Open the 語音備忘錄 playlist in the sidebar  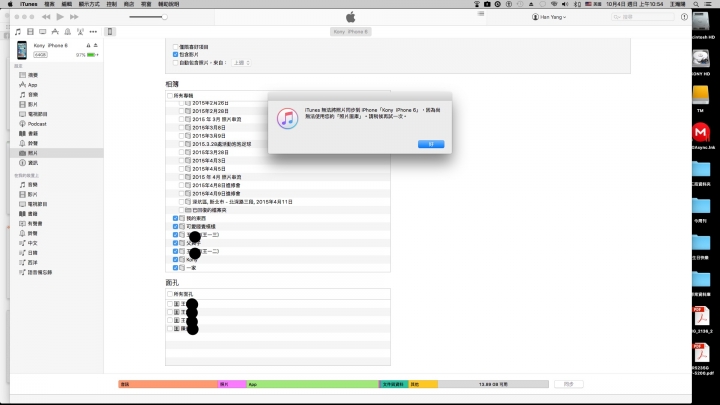click(x=40, y=272)
